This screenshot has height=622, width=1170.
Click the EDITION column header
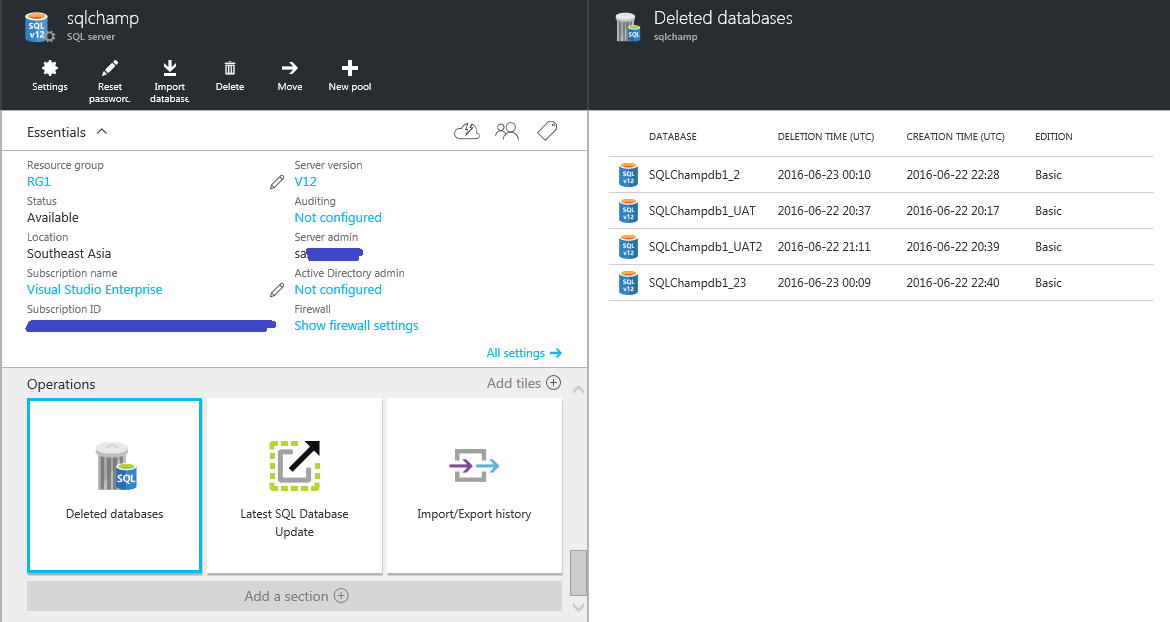1054,136
